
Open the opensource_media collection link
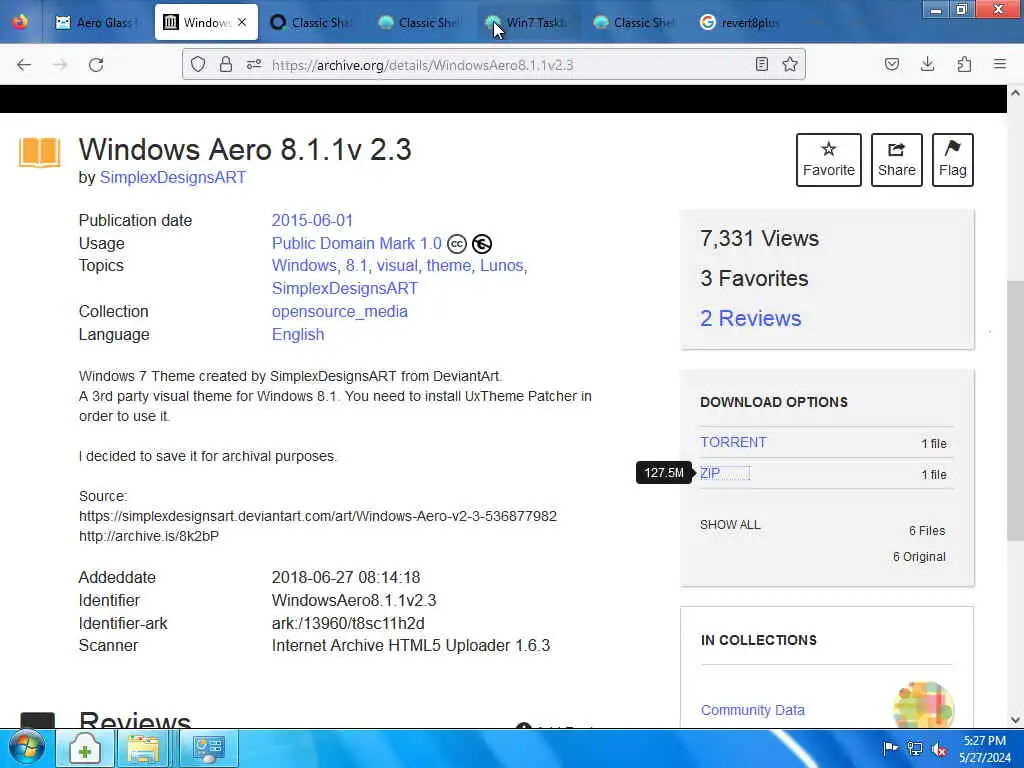coord(340,312)
